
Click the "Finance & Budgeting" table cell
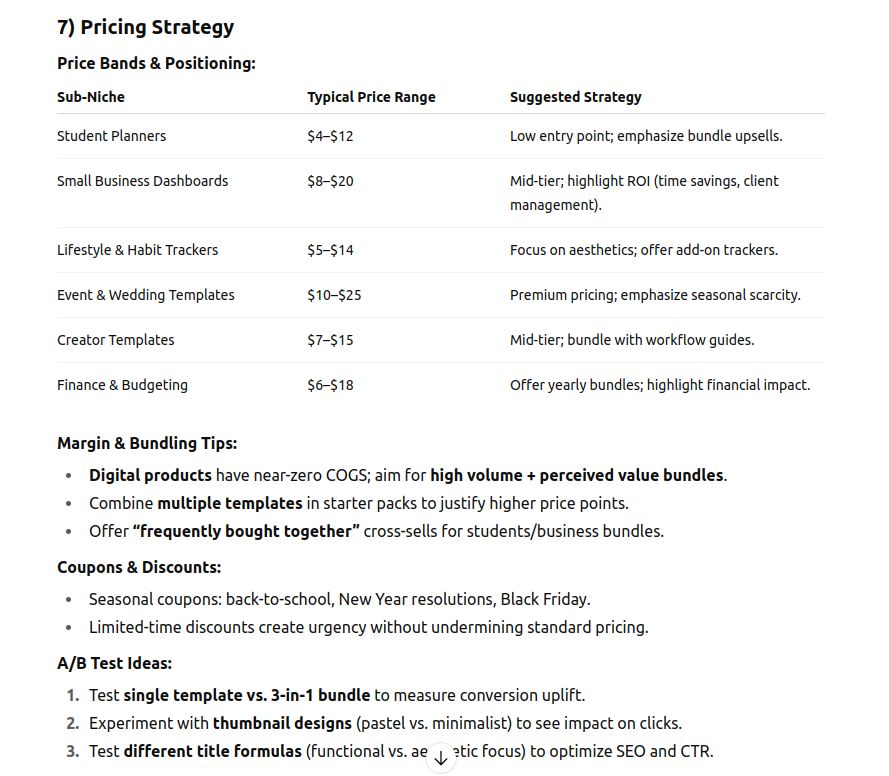point(122,385)
